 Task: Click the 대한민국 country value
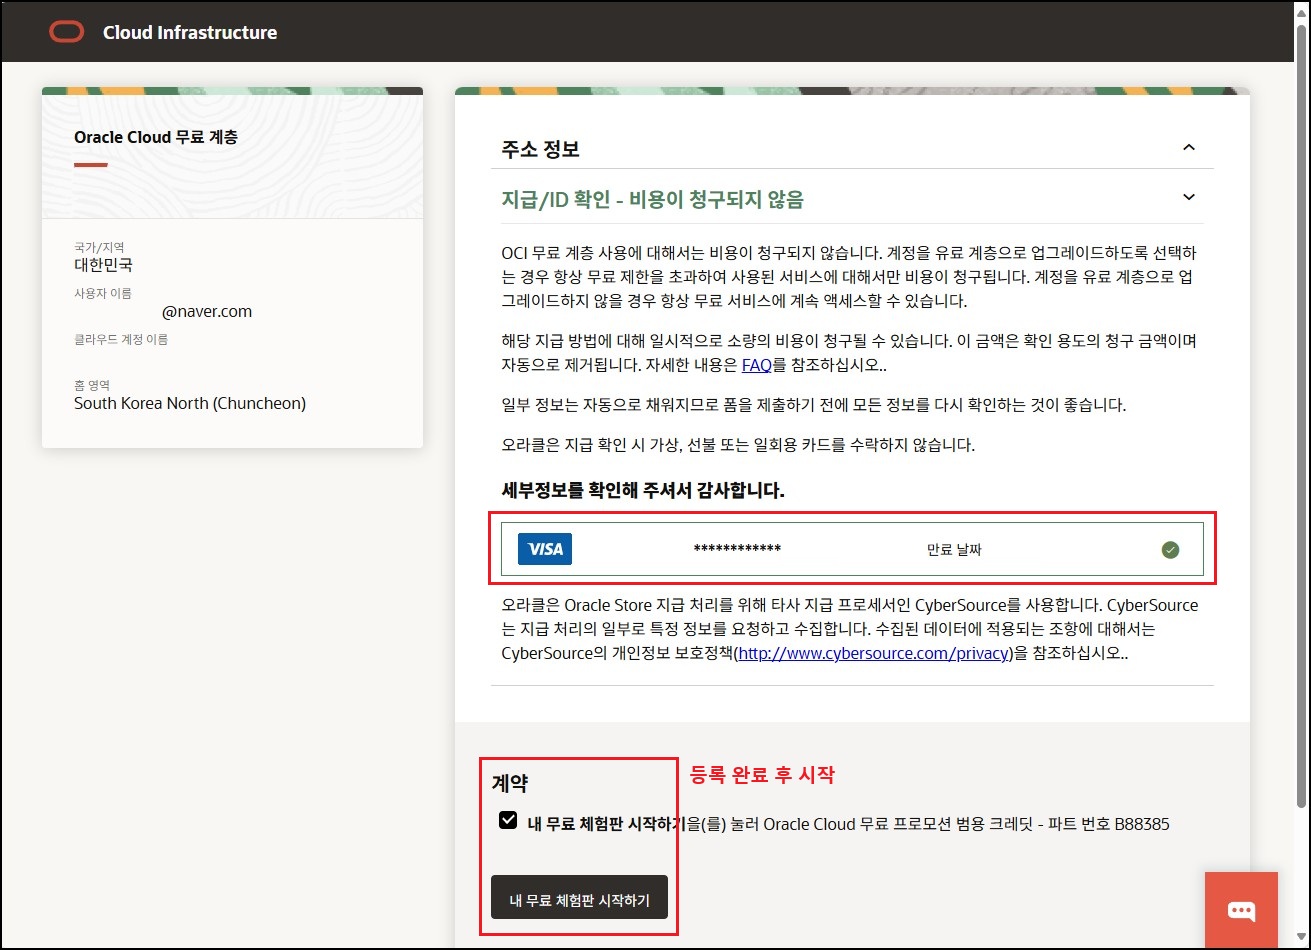103,265
